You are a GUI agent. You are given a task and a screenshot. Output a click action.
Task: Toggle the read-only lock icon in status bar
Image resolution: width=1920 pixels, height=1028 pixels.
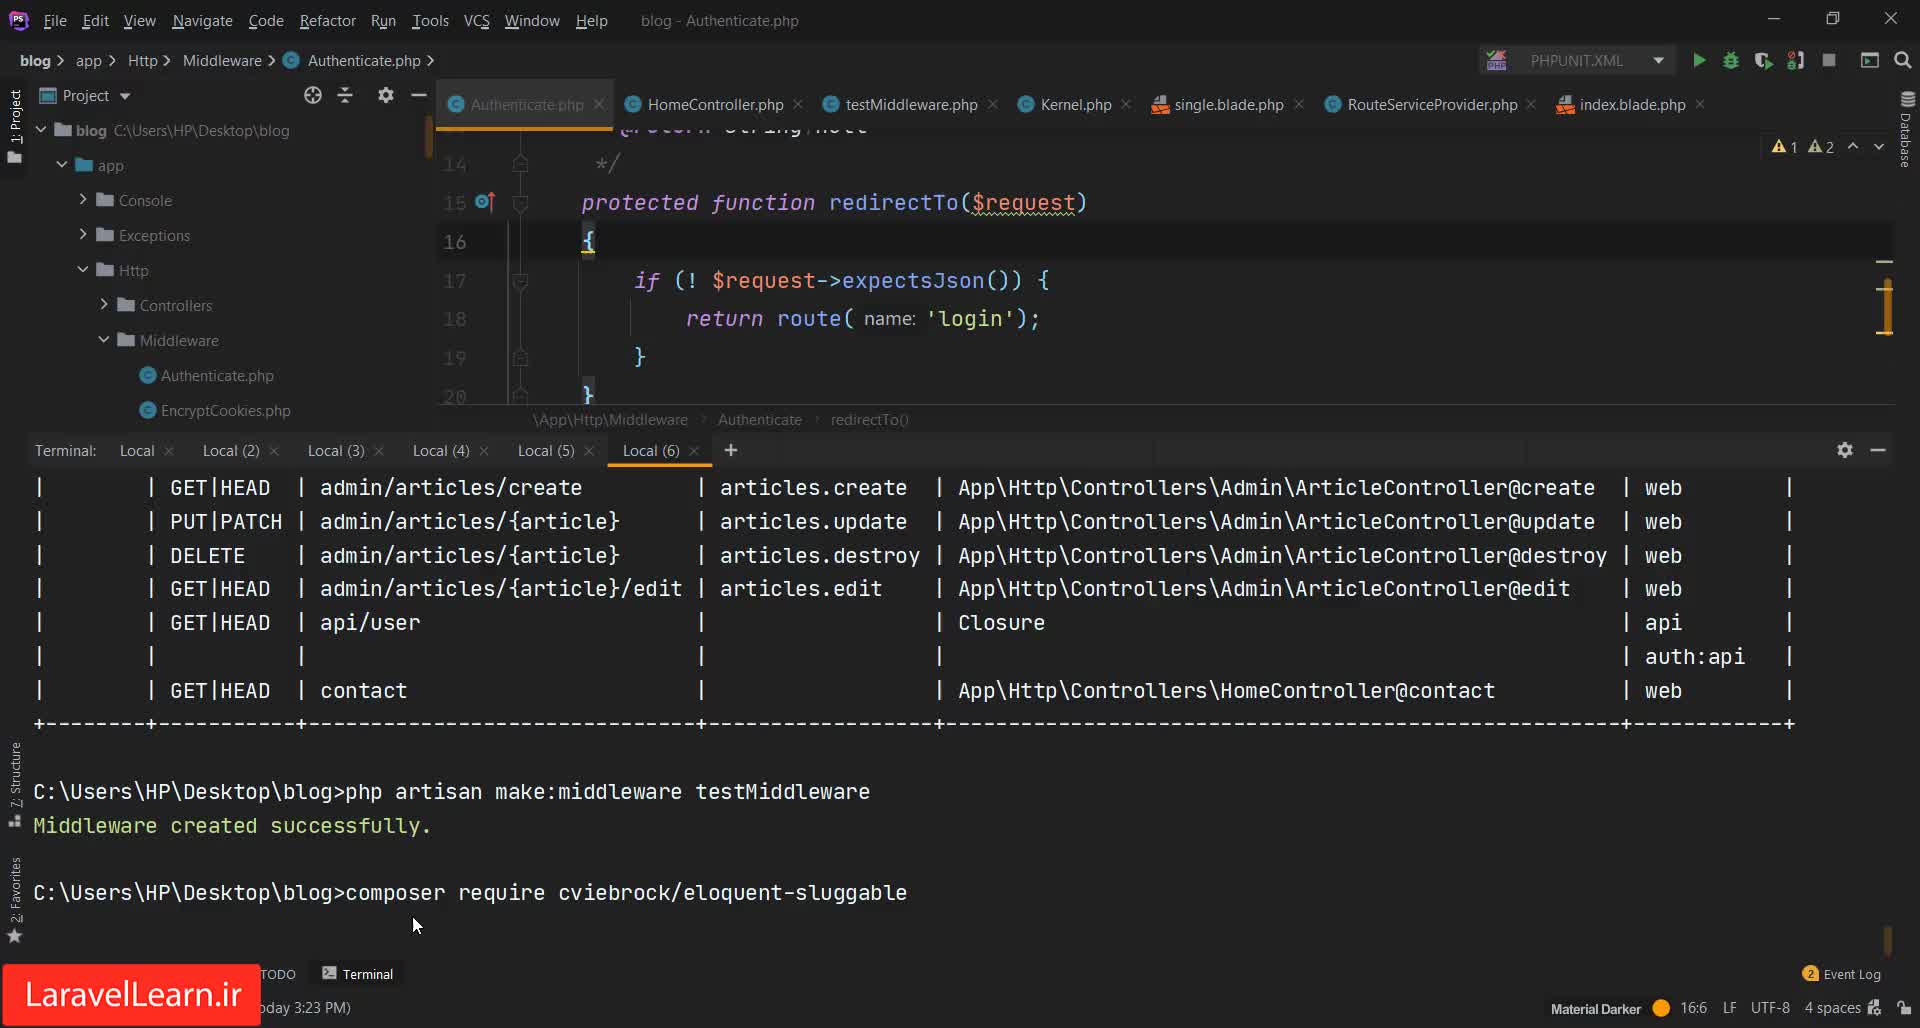pos(1904,1007)
